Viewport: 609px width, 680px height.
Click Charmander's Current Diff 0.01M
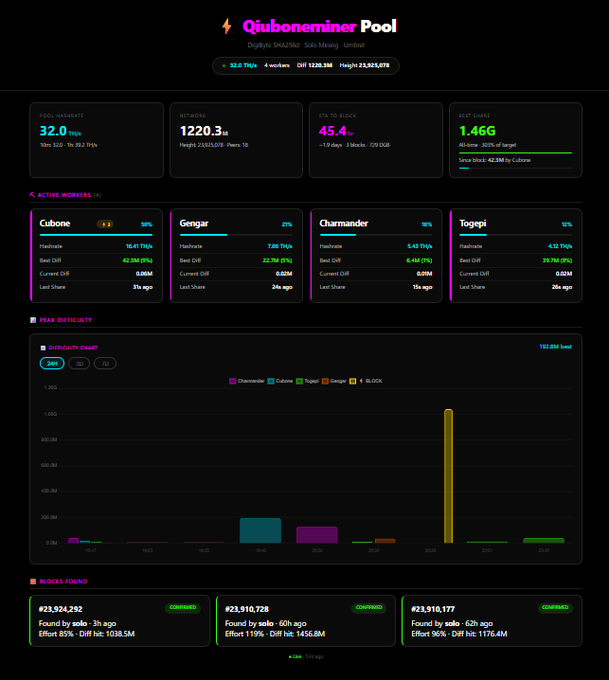pos(424,274)
